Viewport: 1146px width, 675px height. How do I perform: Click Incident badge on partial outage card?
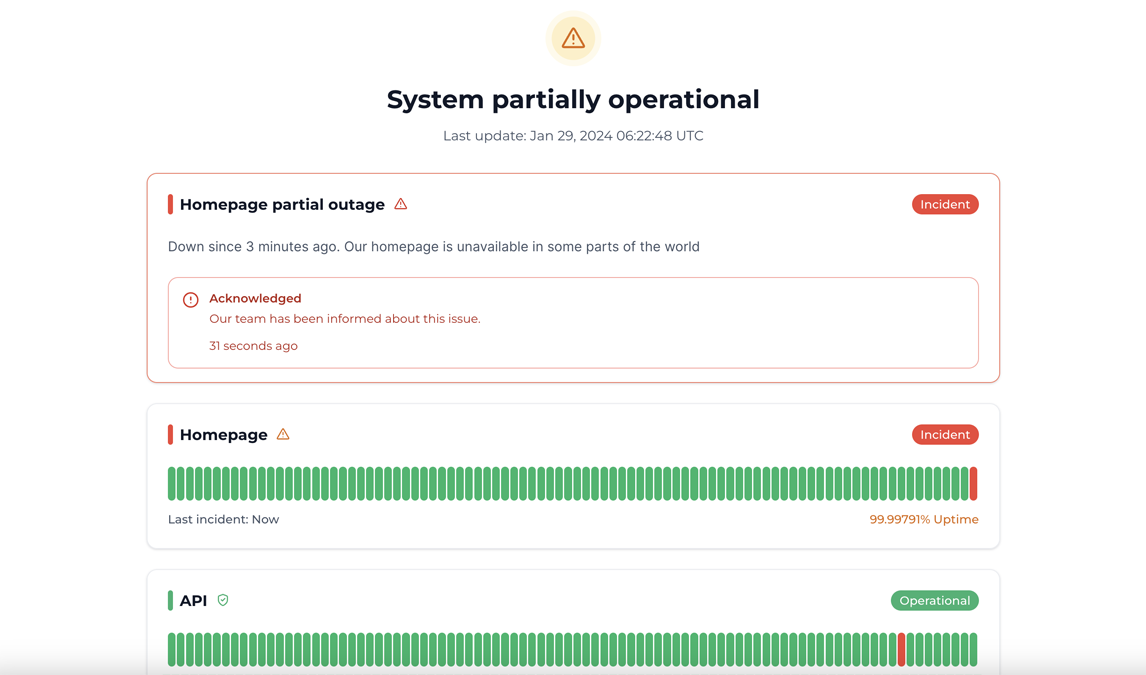click(x=944, y=204)
